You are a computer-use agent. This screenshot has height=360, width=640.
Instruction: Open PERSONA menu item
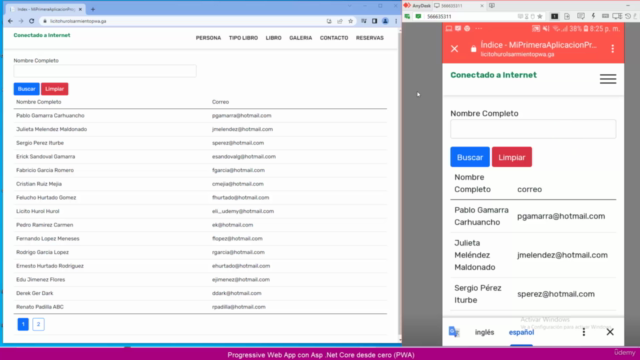coord(208,38)
